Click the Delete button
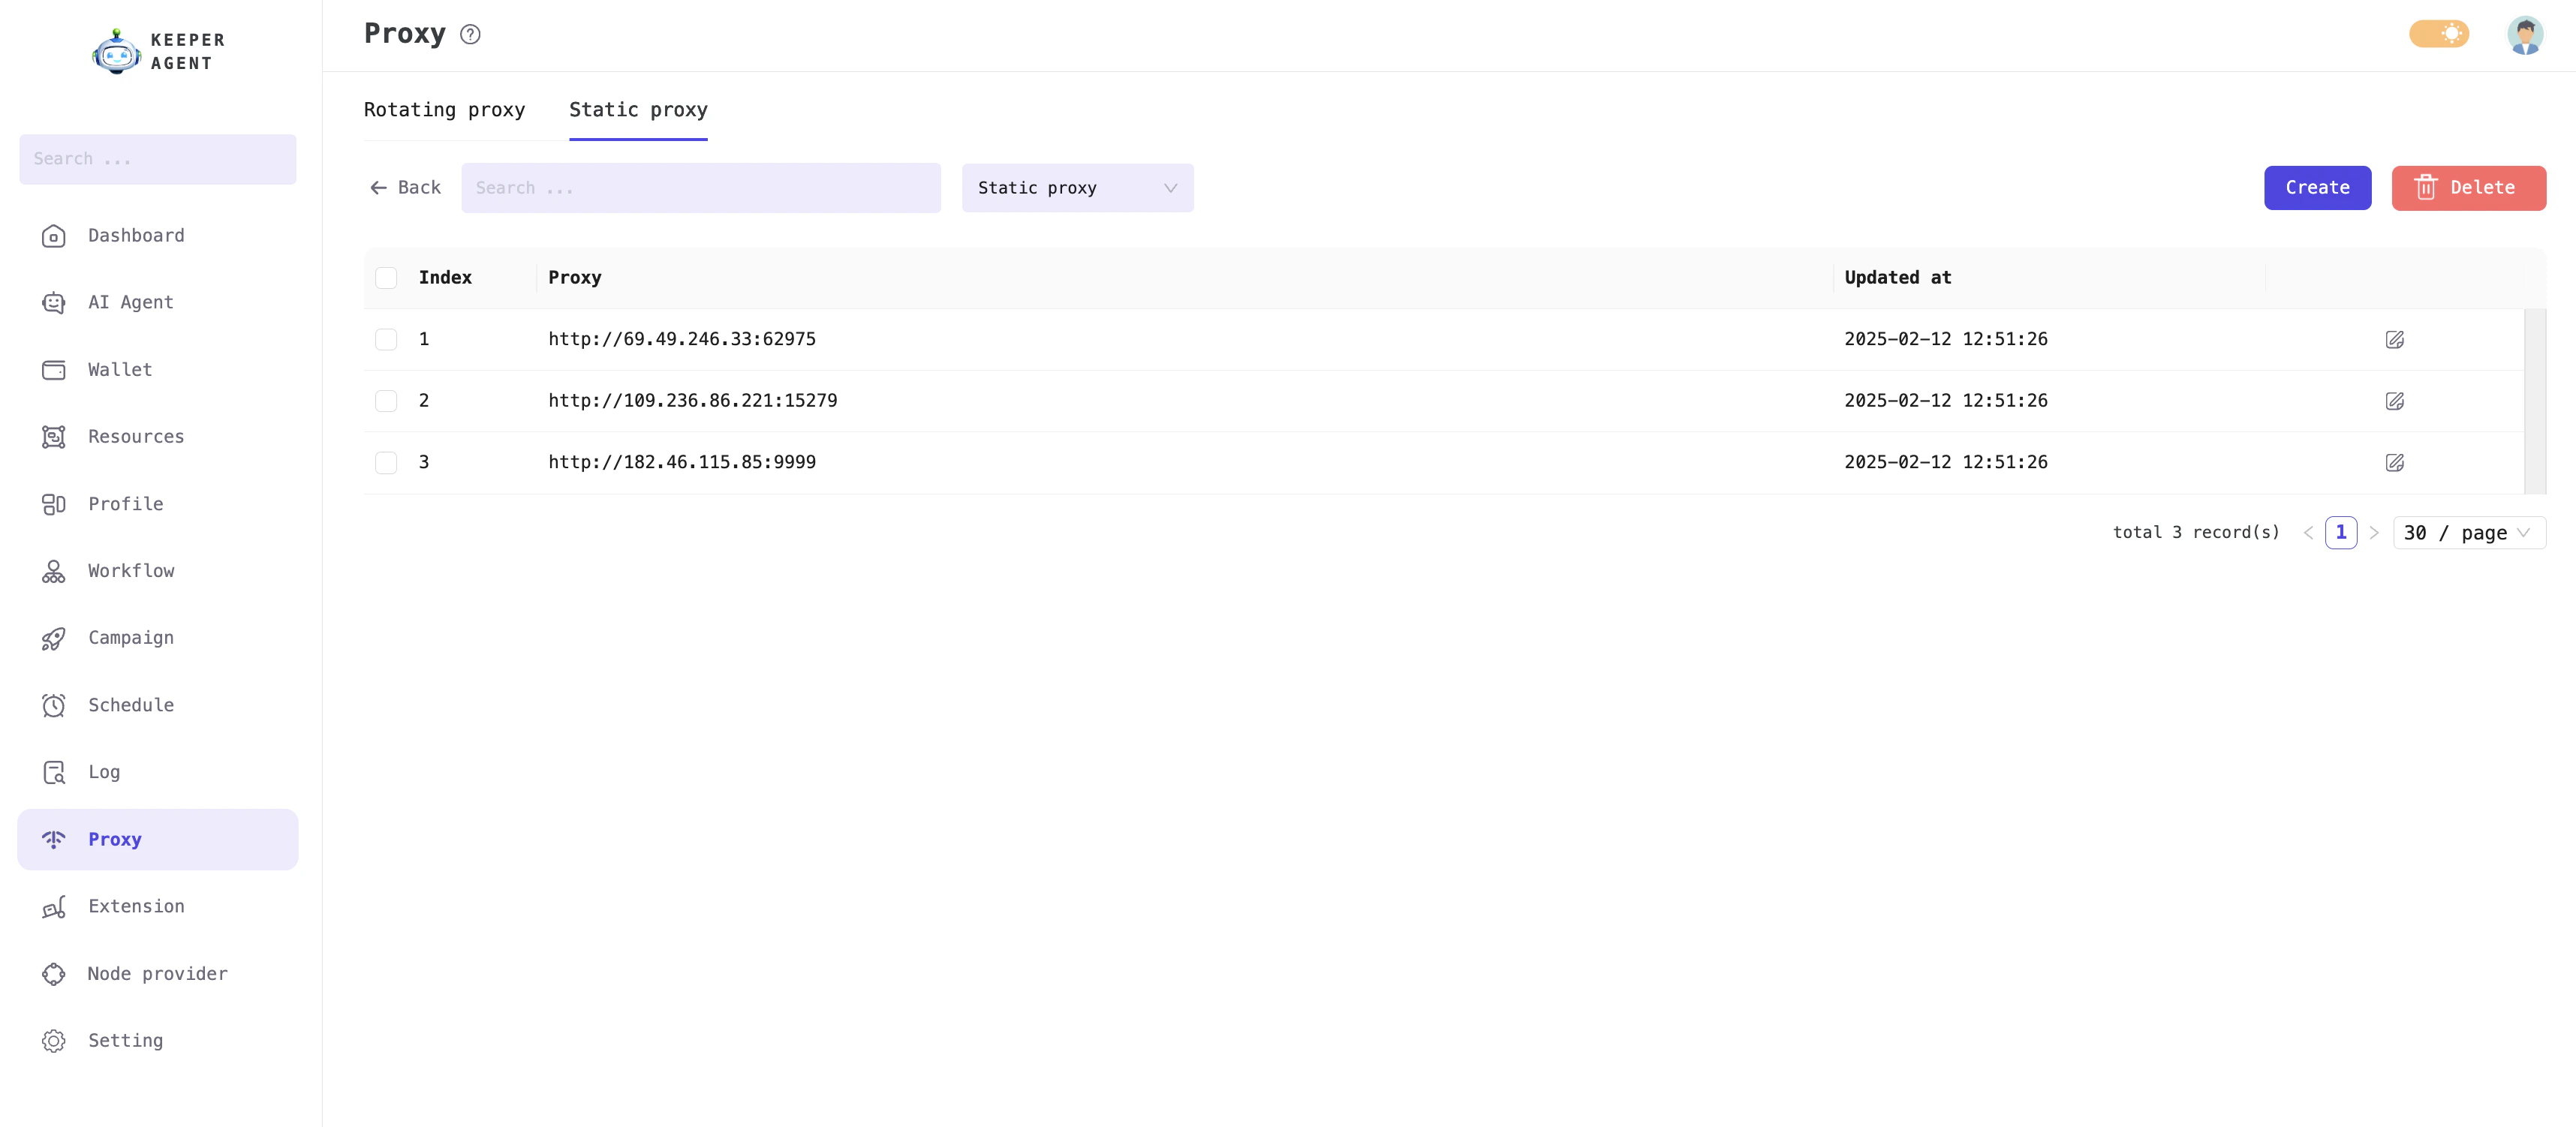Viewport: 2576px width, 1127px height. (2468, 187)
